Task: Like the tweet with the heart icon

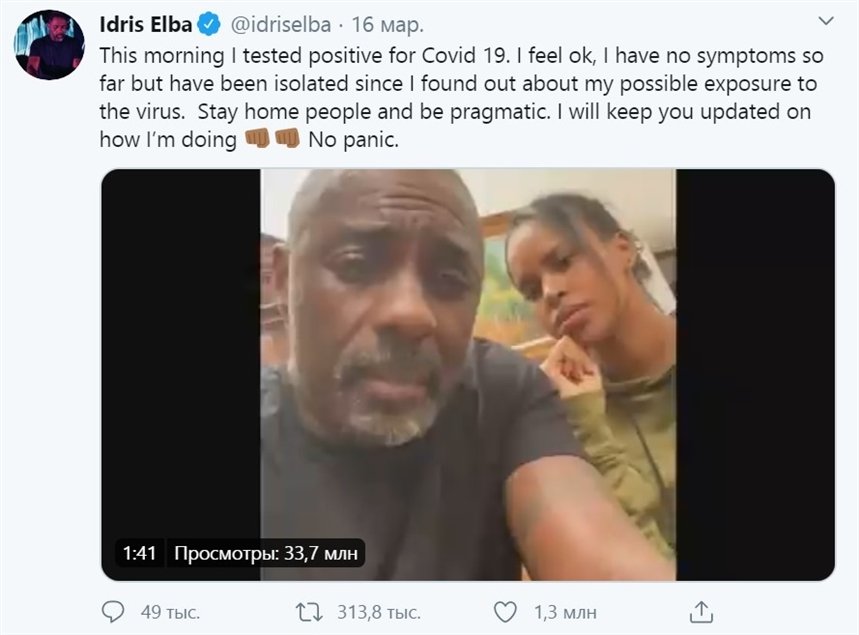Action: click(x=507, y=610)
